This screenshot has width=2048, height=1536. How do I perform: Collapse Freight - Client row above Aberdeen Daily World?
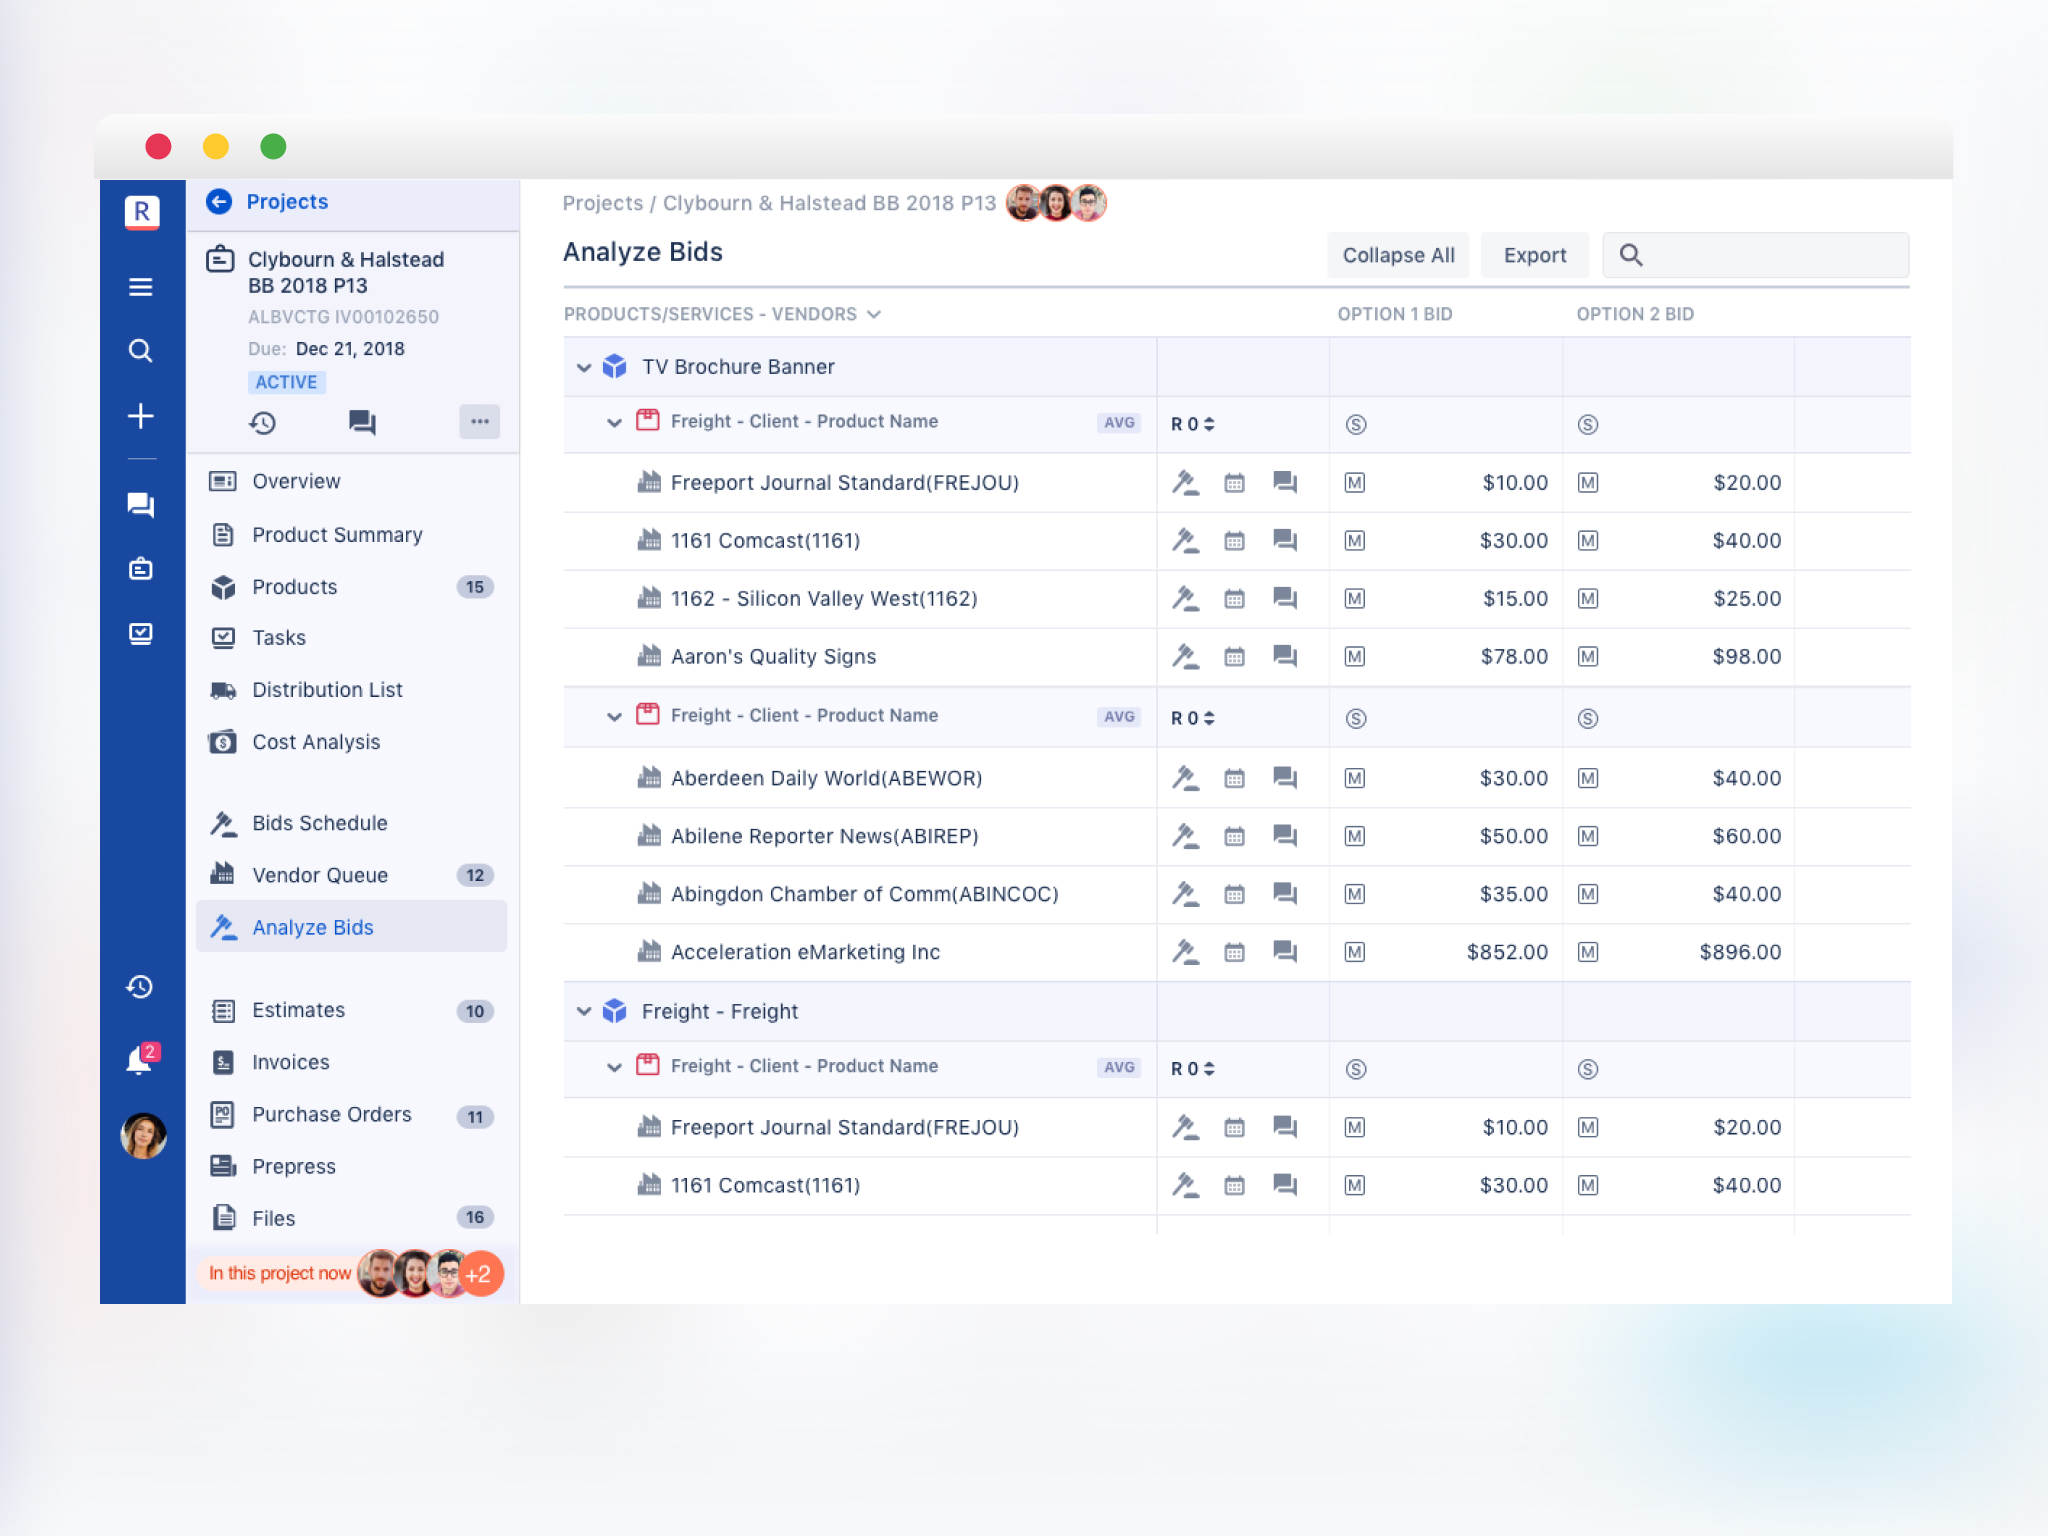614,716
